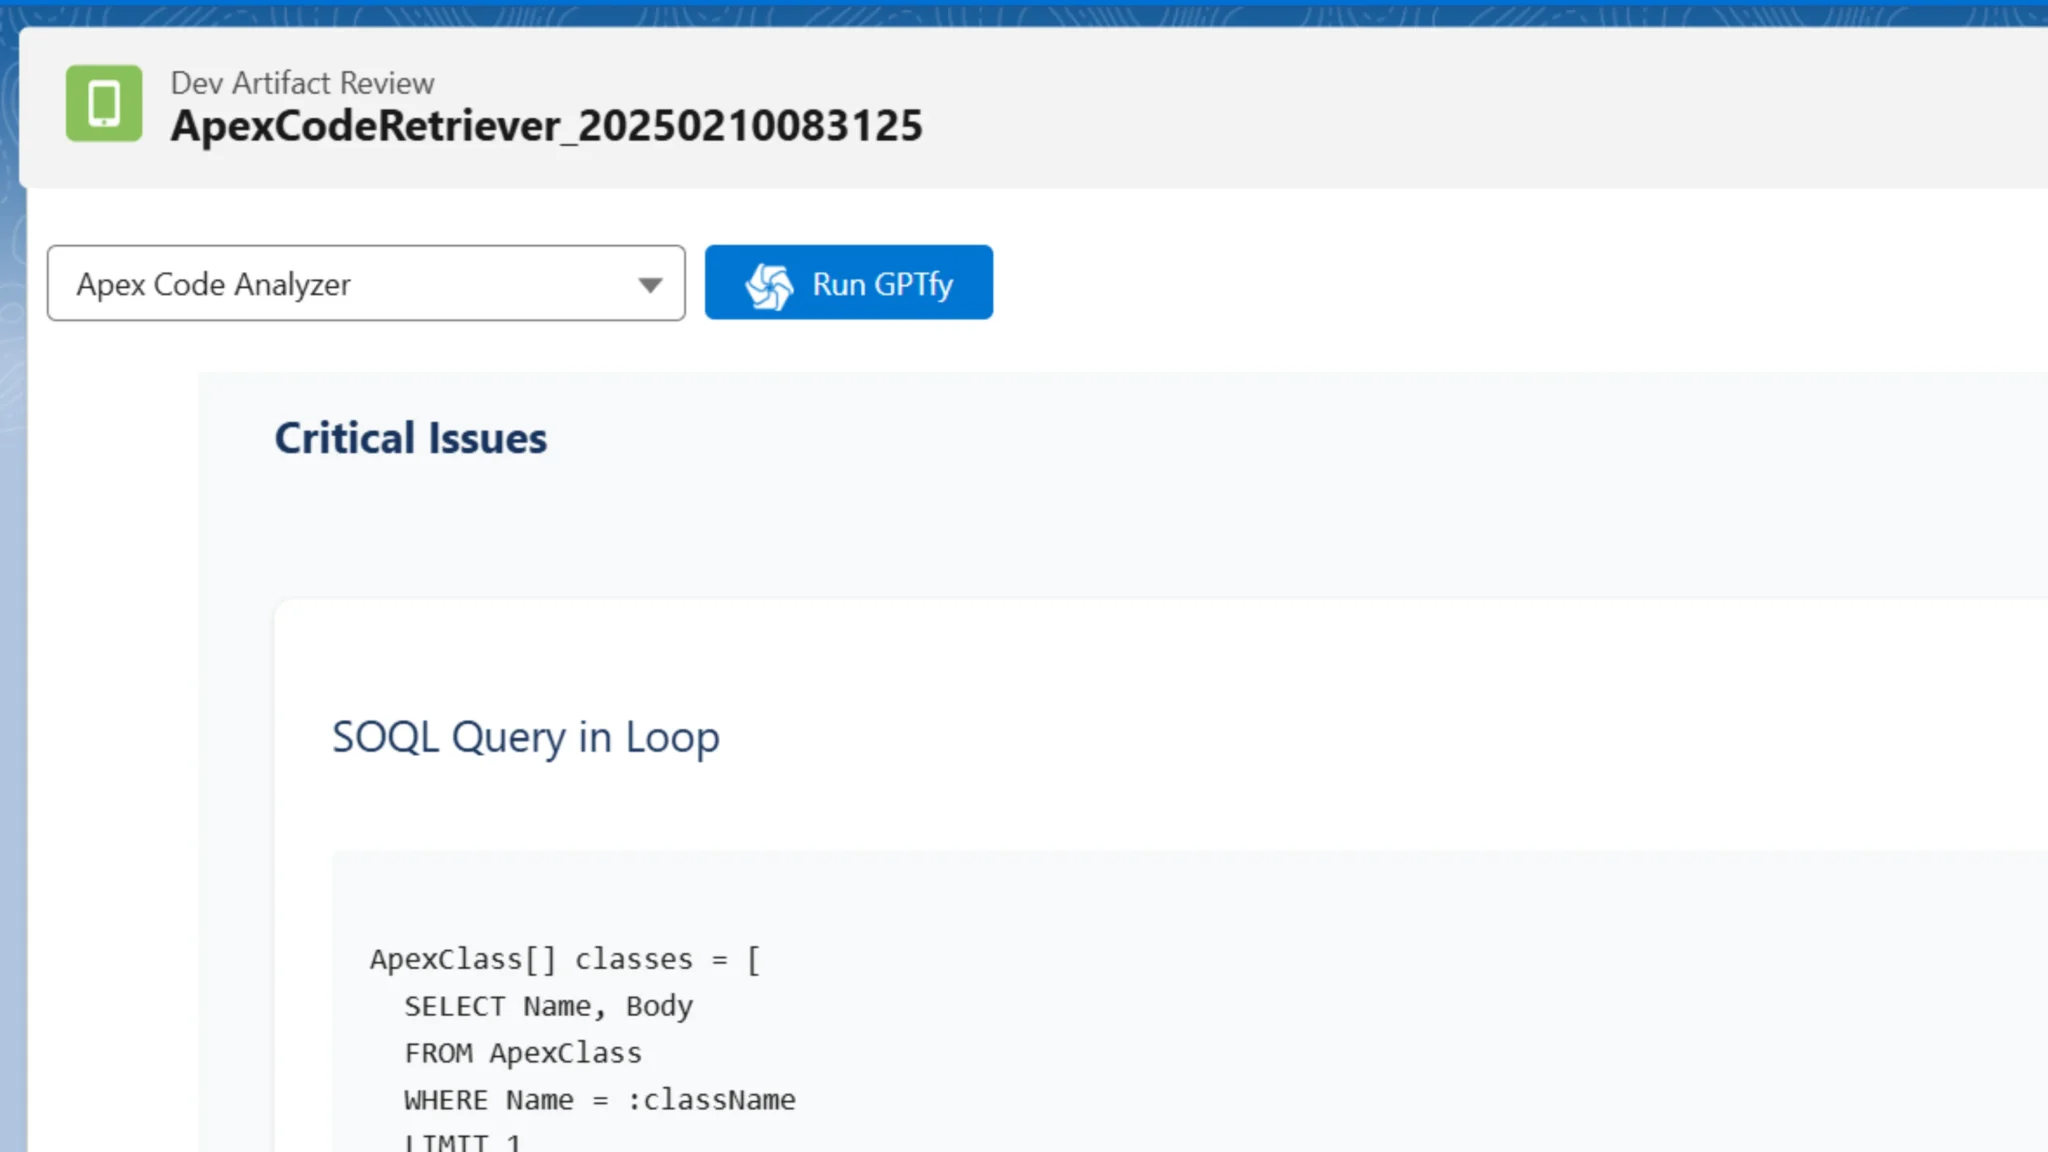
Task: Select the code line SELECT Name, Body
Action: [549, 1006]
